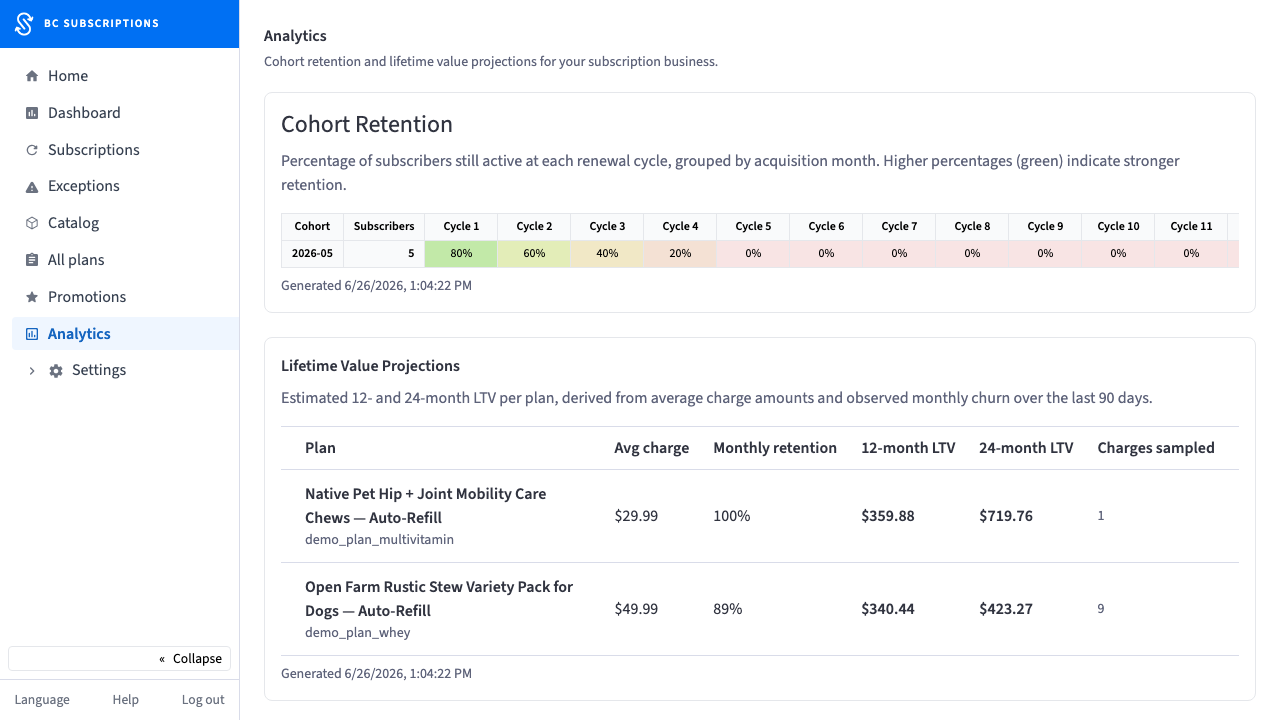Click the 12-month LTV column header

[908, 448]
